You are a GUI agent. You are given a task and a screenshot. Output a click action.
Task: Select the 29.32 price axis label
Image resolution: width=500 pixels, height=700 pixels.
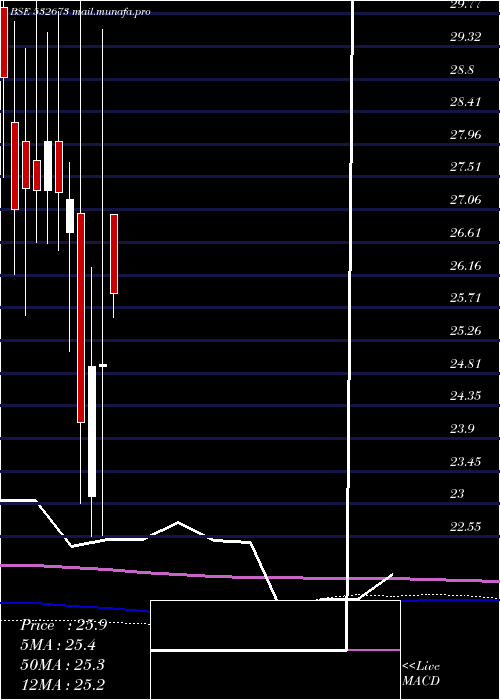466,37
